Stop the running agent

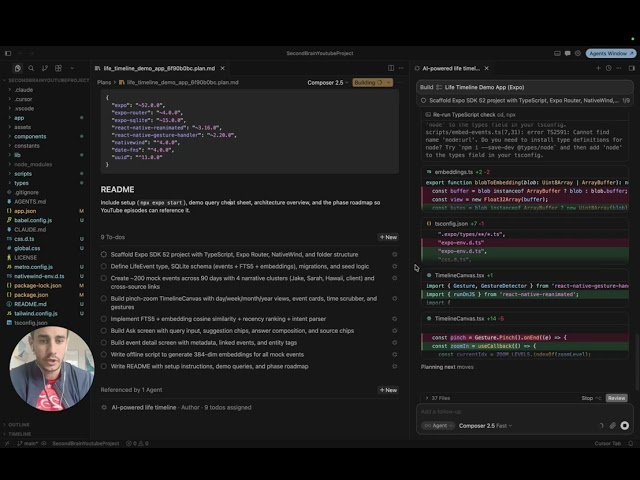click(x=591, y=398)
